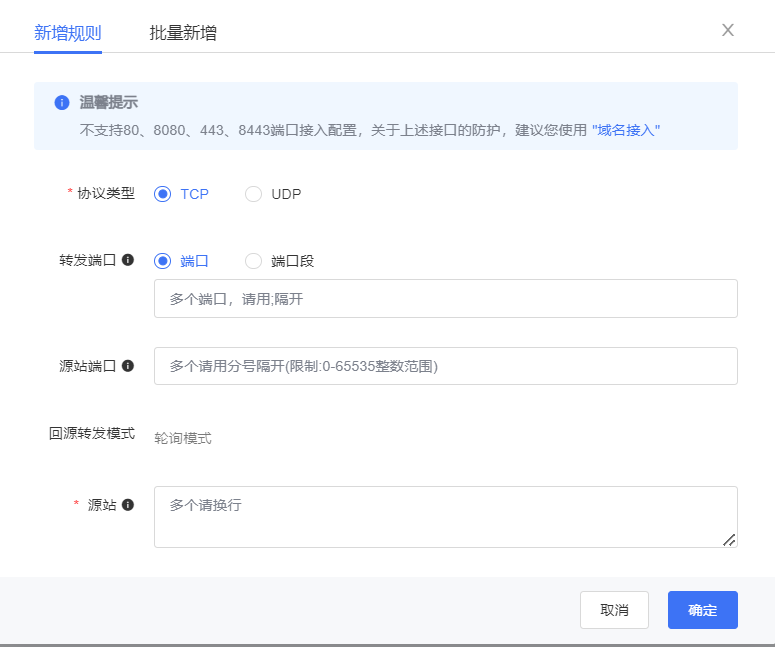Choose the 端口段 port range option
Image resolution: width=775 pixels, height=647 pixels.
click(x=254, y=261)
